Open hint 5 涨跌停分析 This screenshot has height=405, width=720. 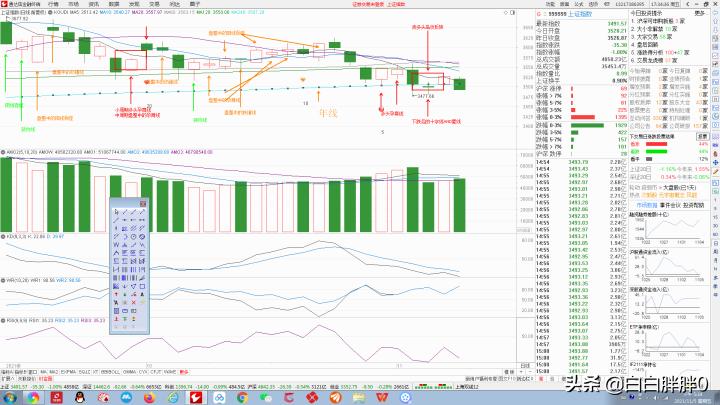pos(660,53)
